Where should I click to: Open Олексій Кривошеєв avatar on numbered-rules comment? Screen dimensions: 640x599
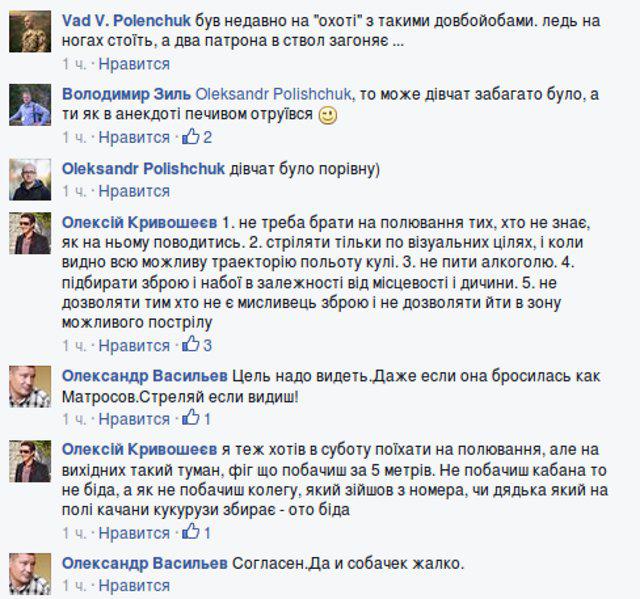30,233
